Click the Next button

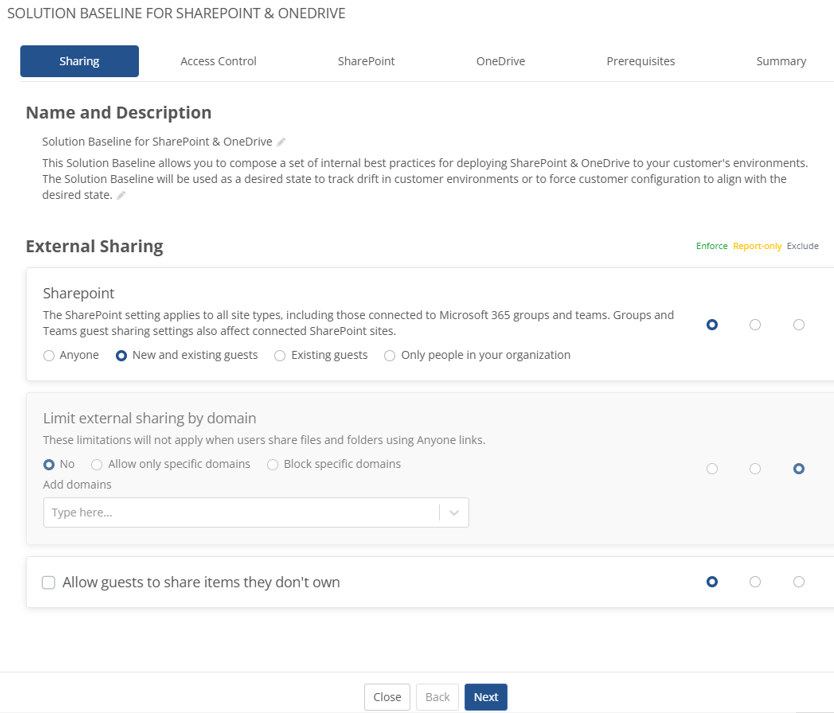pos(485,697)
